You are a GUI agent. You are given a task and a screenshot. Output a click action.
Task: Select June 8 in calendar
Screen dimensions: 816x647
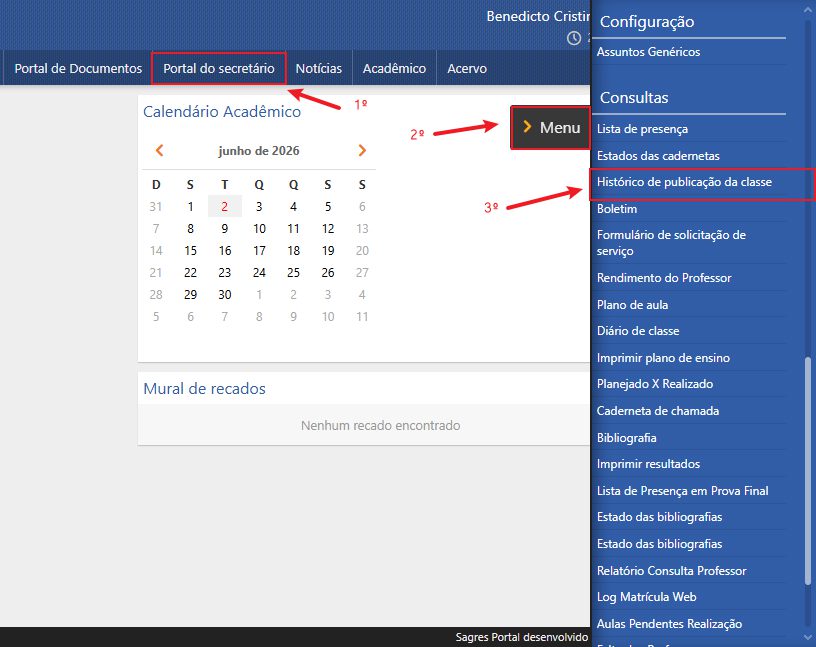click(x=190, y=229)
